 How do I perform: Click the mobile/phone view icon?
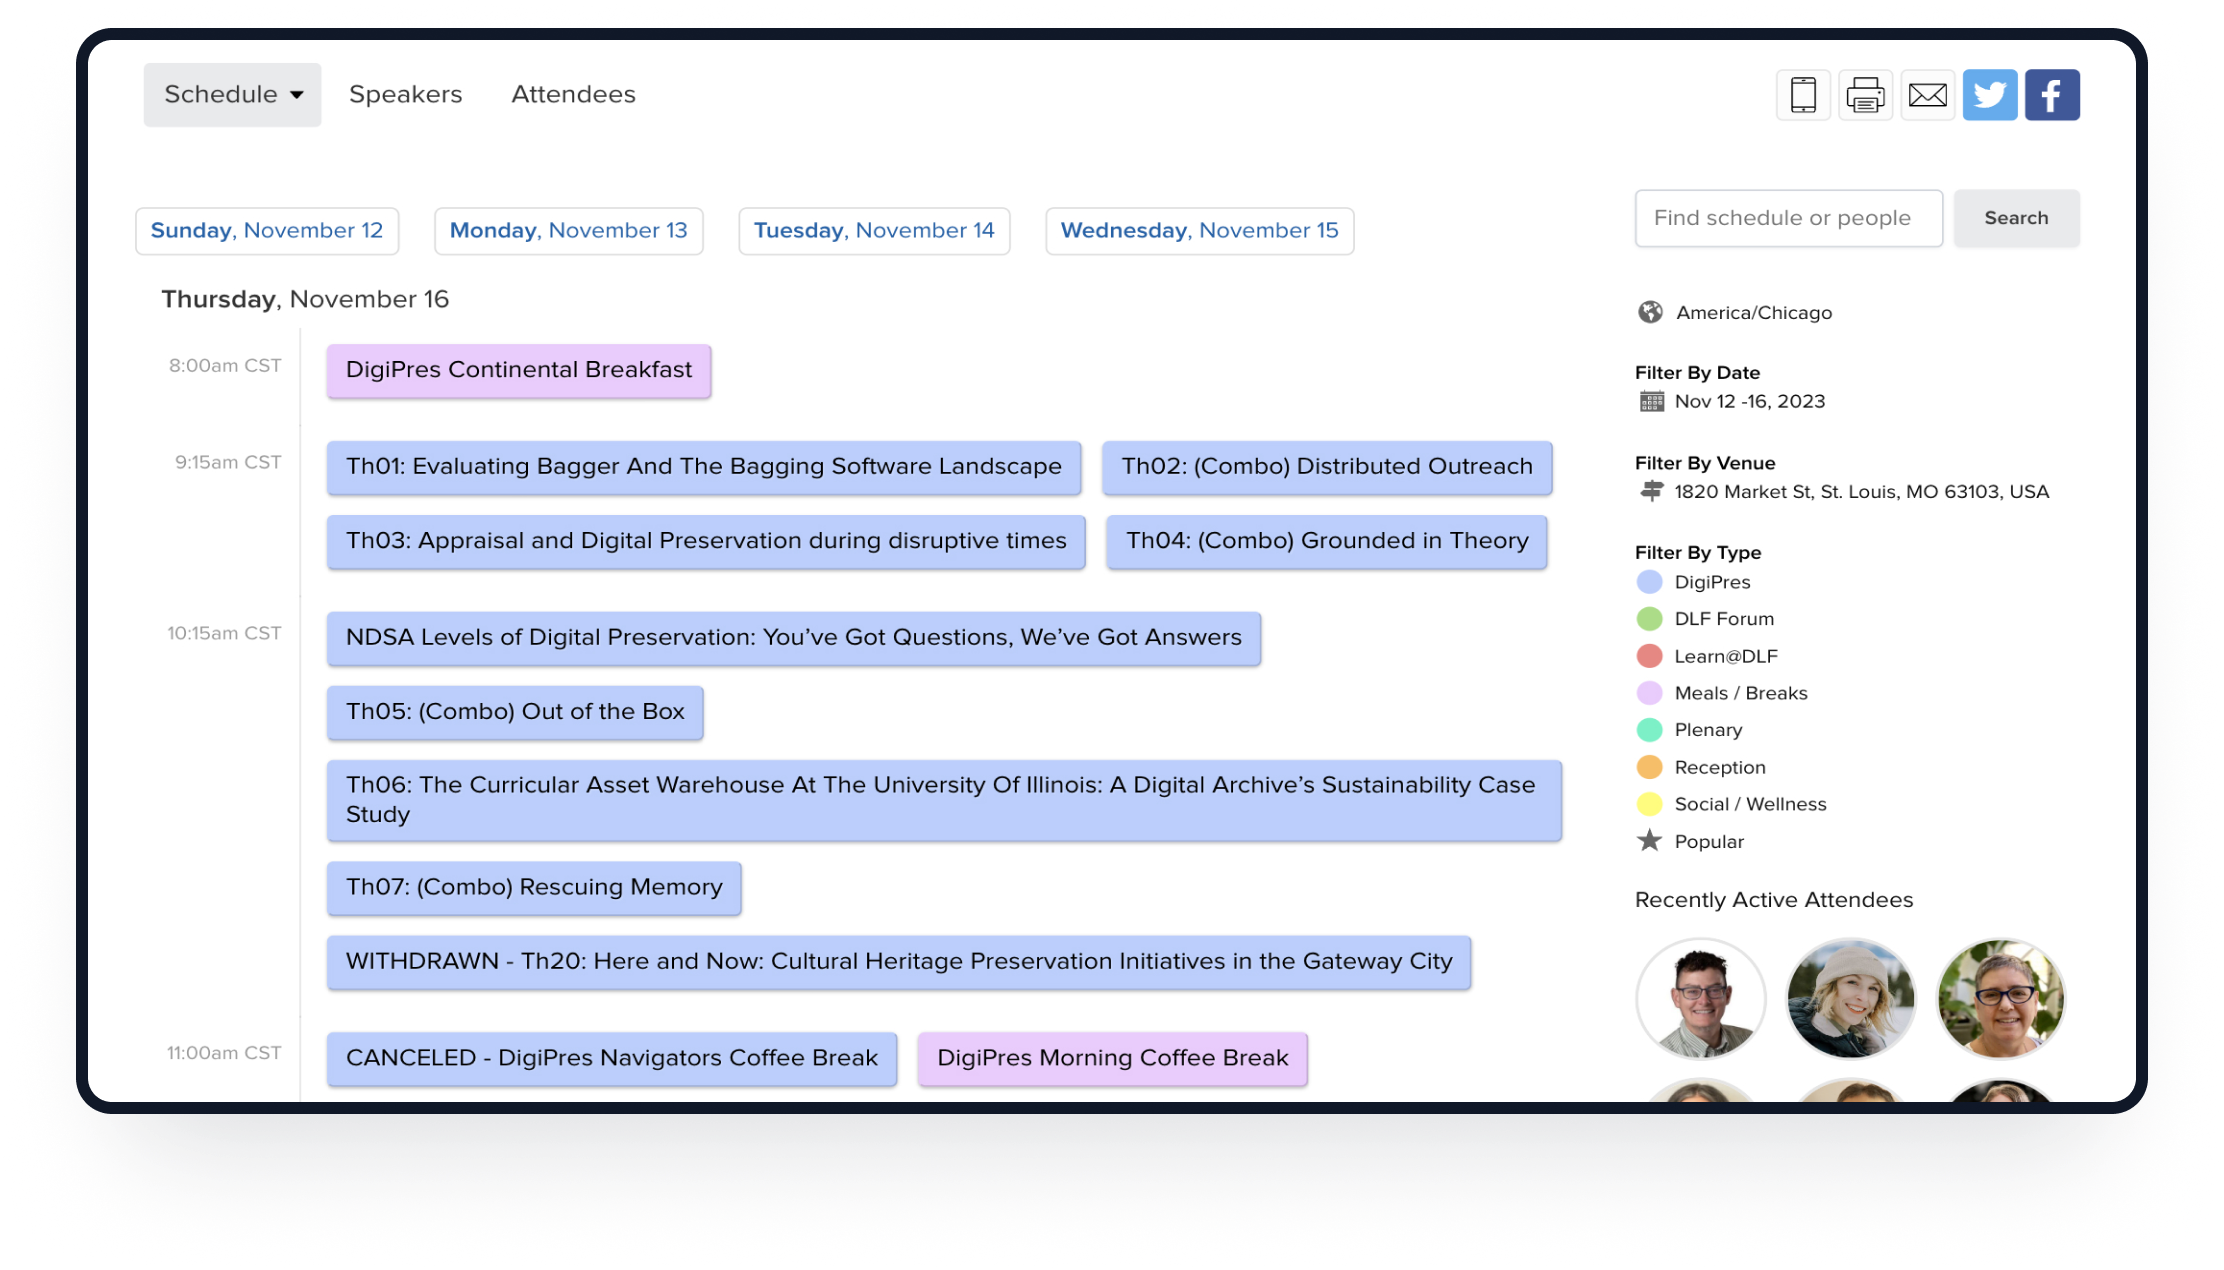click(x=1804, y=95)
